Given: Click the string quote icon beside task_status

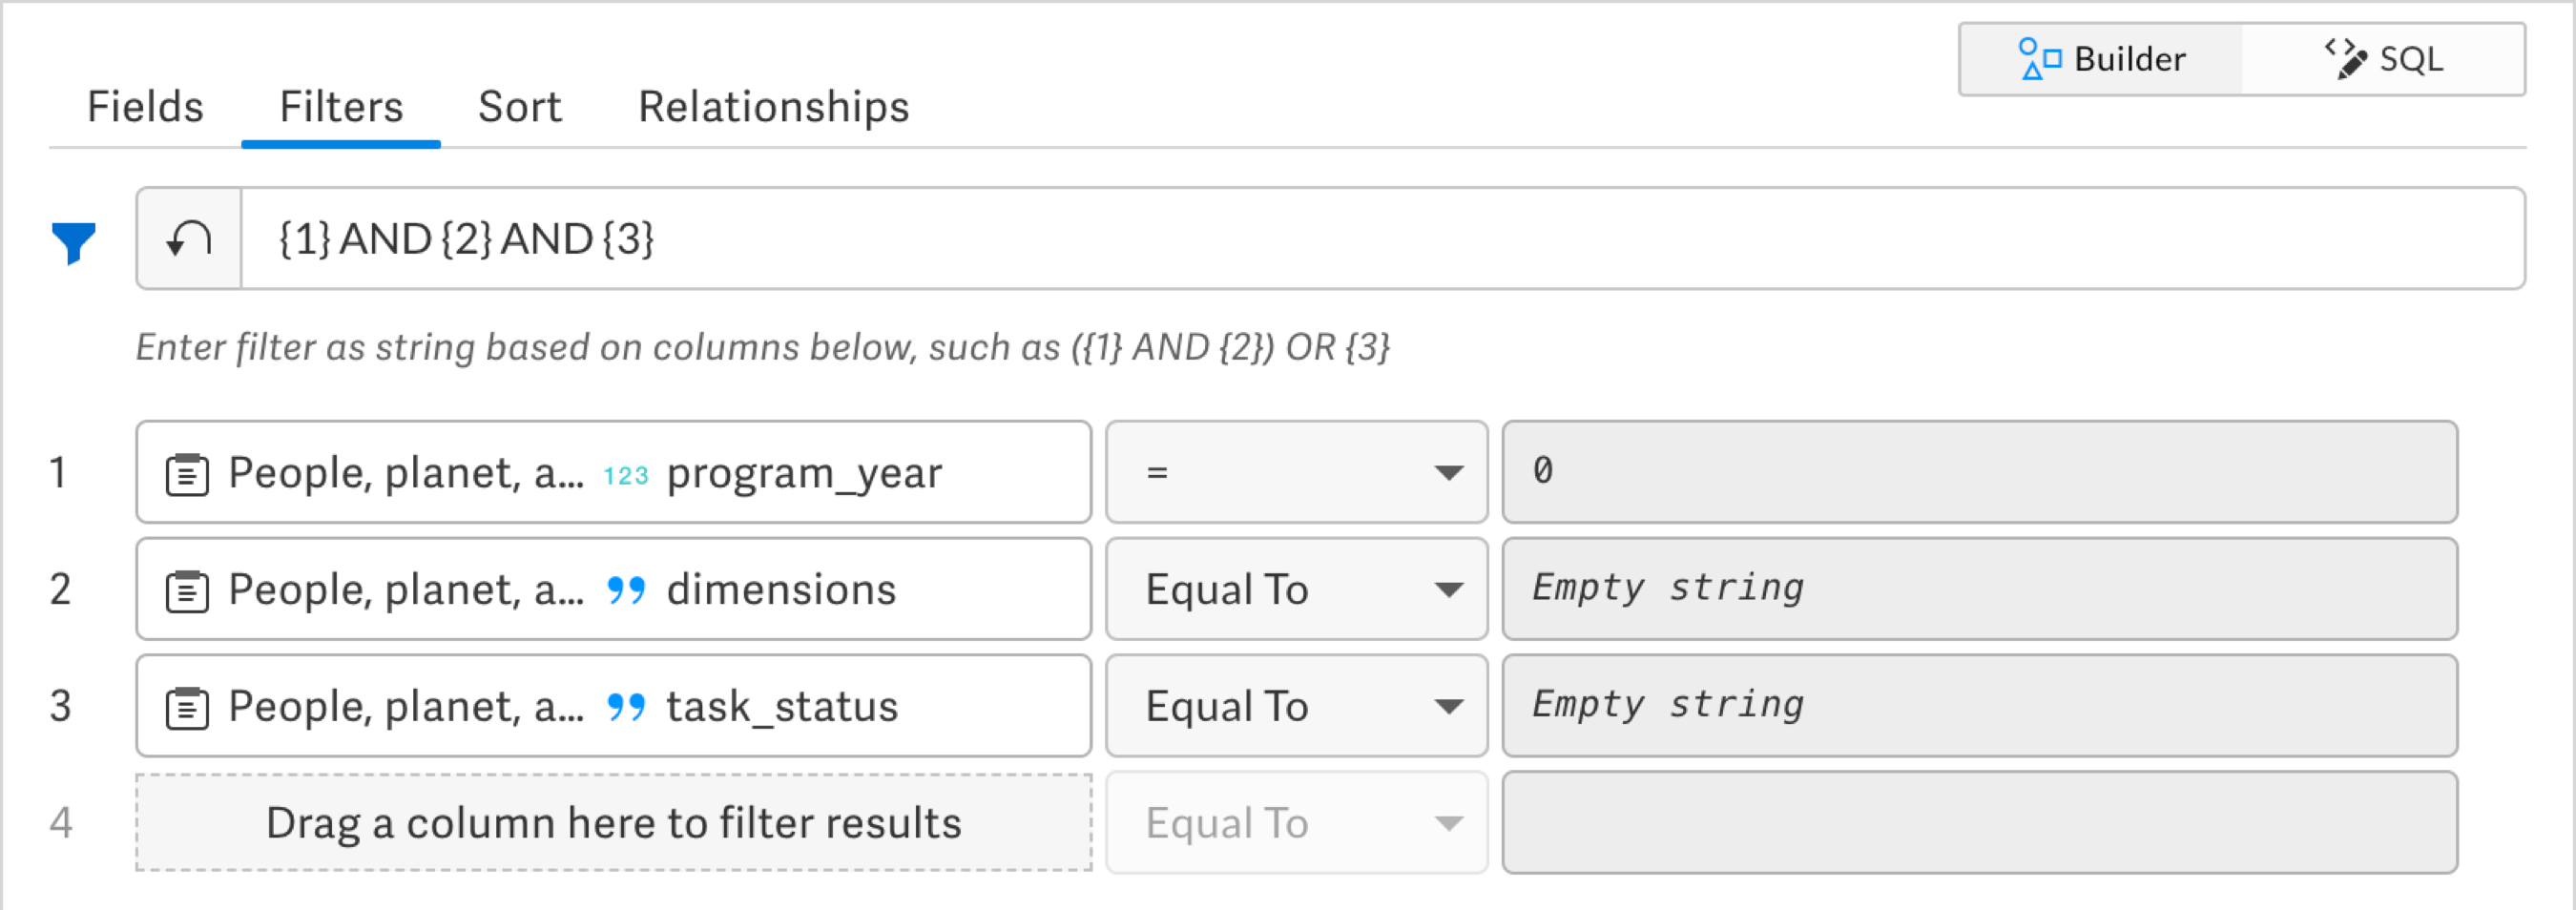Looking at the screenshot, I should [x=626, y=708].
